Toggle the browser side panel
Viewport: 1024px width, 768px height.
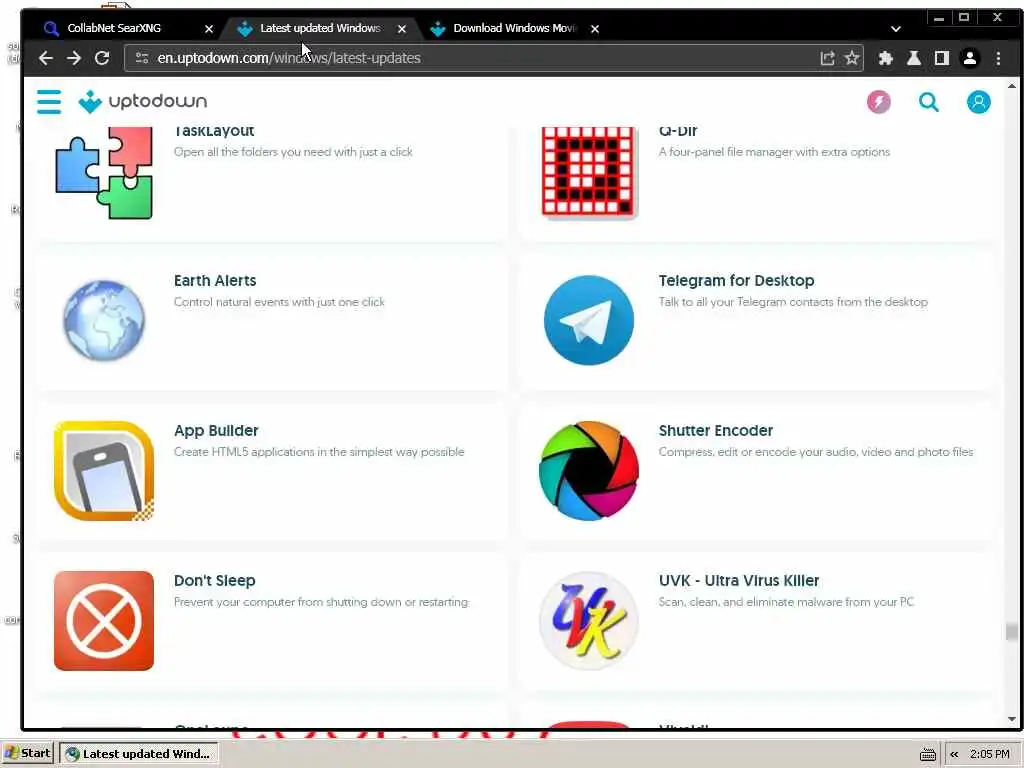(942, 58)
